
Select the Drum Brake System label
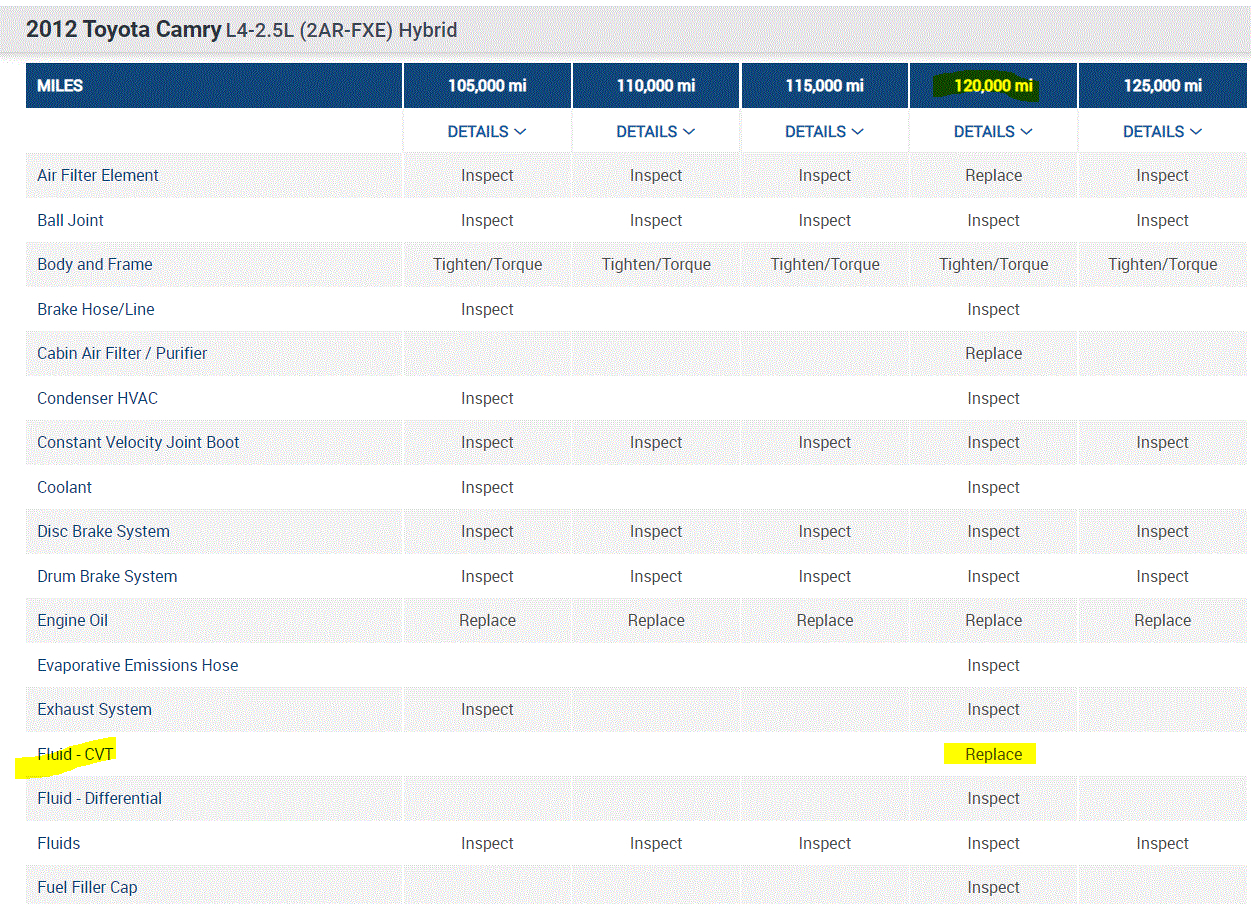click(x=107, y=576)
